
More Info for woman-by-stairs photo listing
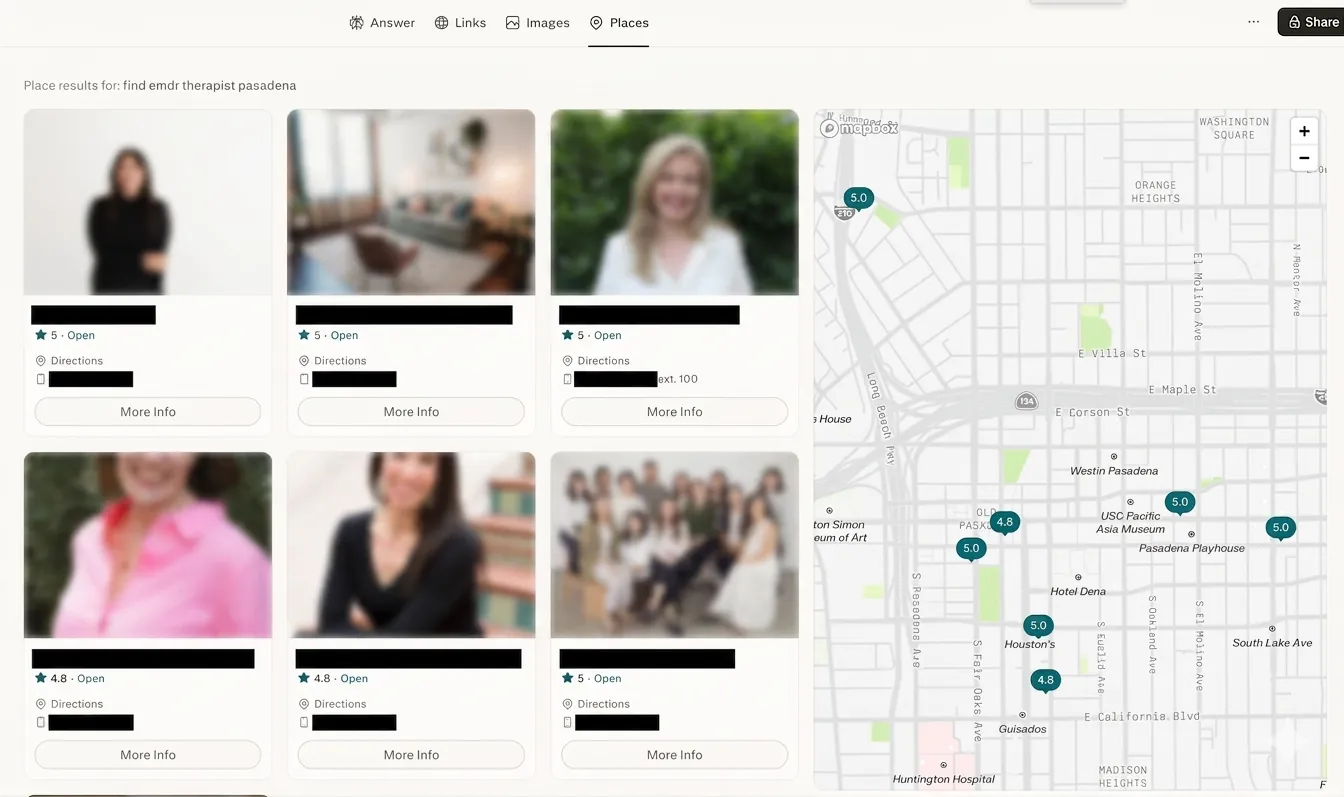tap(411, 754)
